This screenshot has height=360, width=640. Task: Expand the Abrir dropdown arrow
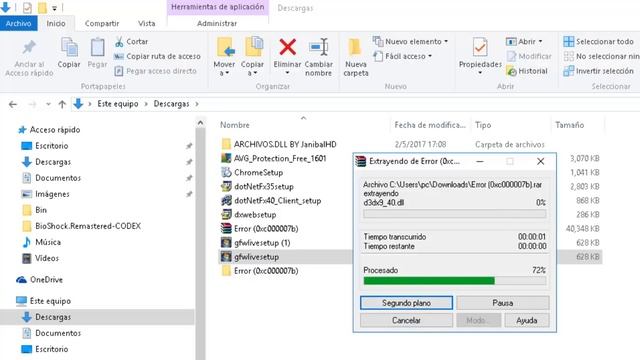(x=540, y=42)
